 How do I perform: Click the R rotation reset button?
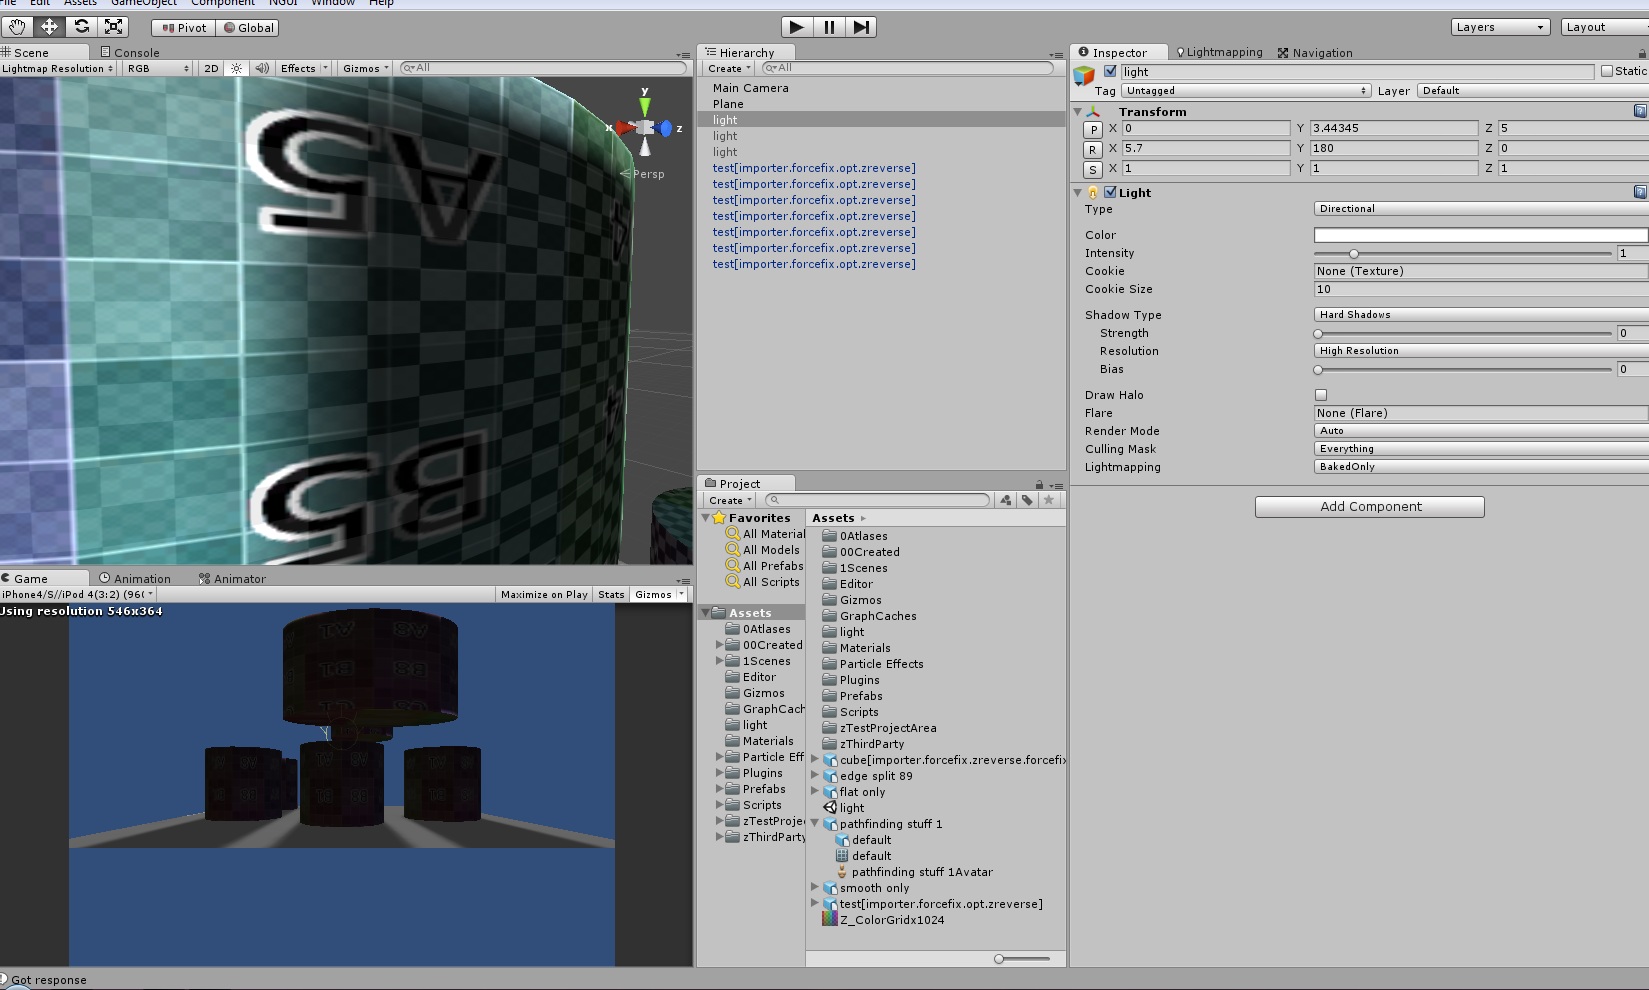1093,149
